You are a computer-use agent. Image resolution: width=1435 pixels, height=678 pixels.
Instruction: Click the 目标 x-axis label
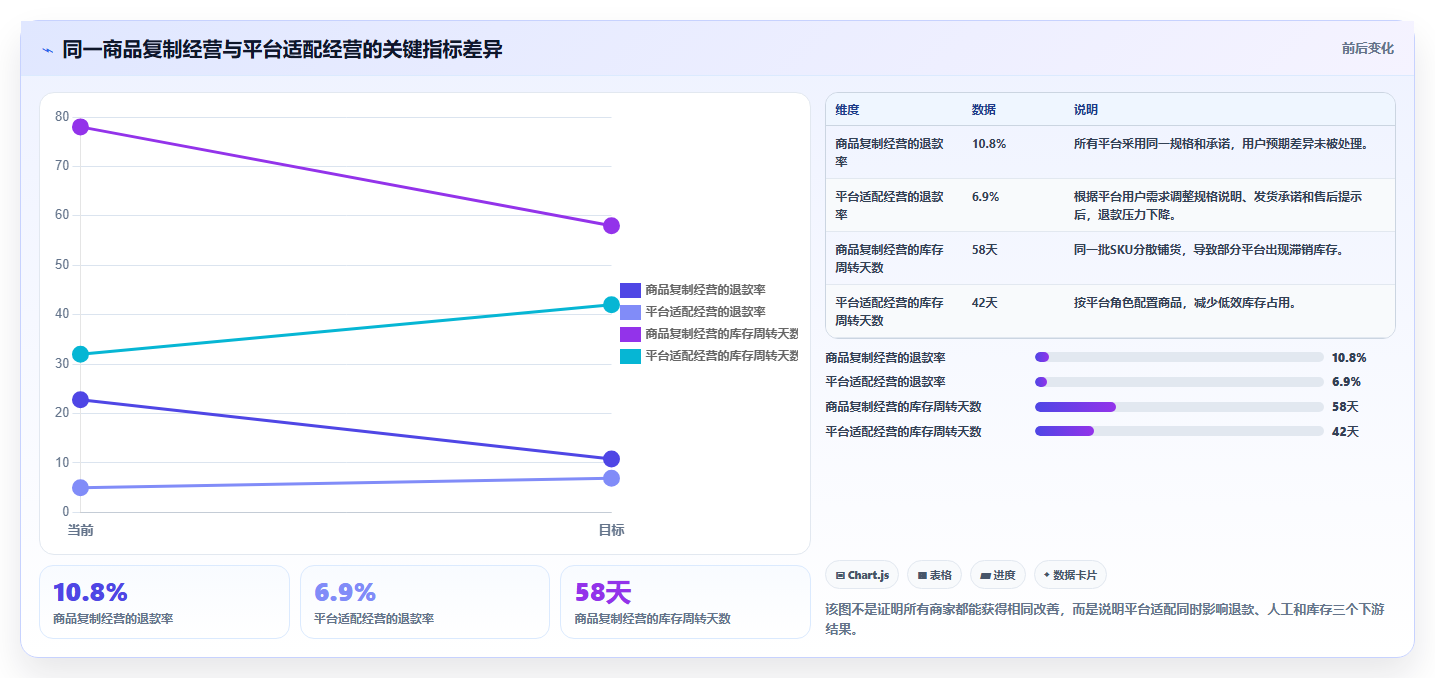(611, 530)
